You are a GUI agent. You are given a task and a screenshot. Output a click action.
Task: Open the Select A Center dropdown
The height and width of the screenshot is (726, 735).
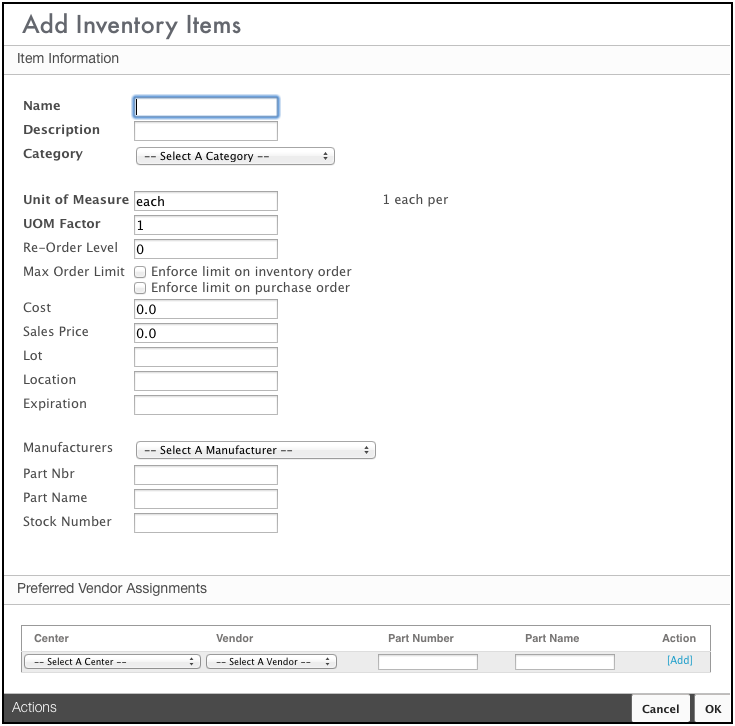(112, 662)
